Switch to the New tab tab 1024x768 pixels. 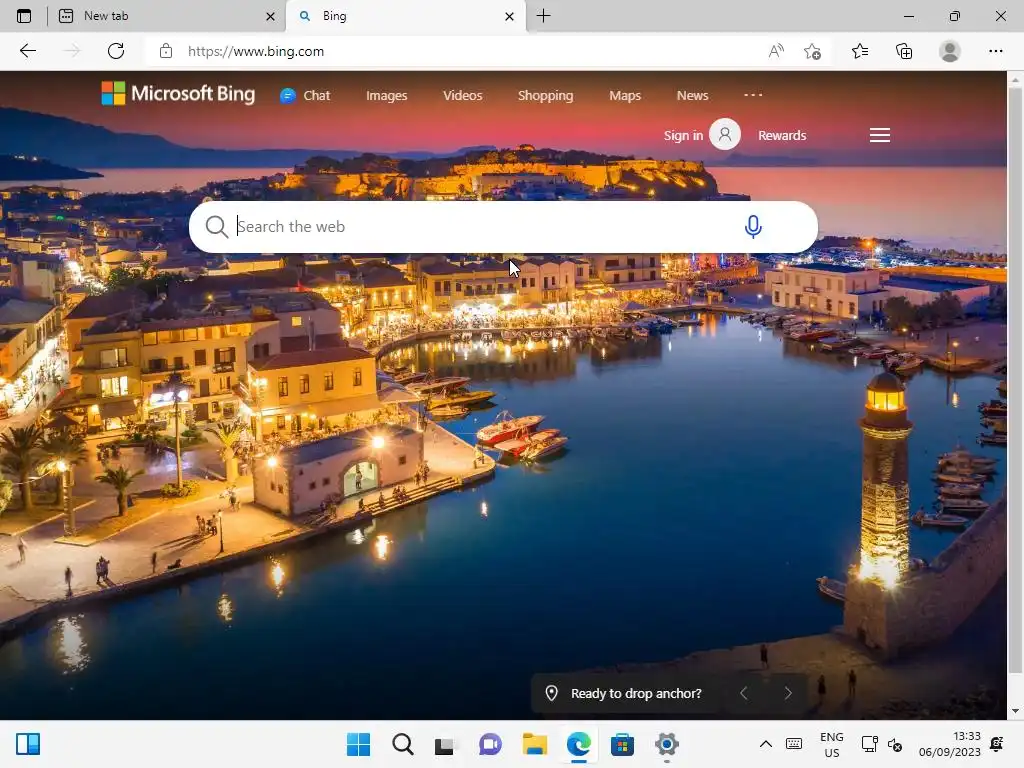click(167, 16)
